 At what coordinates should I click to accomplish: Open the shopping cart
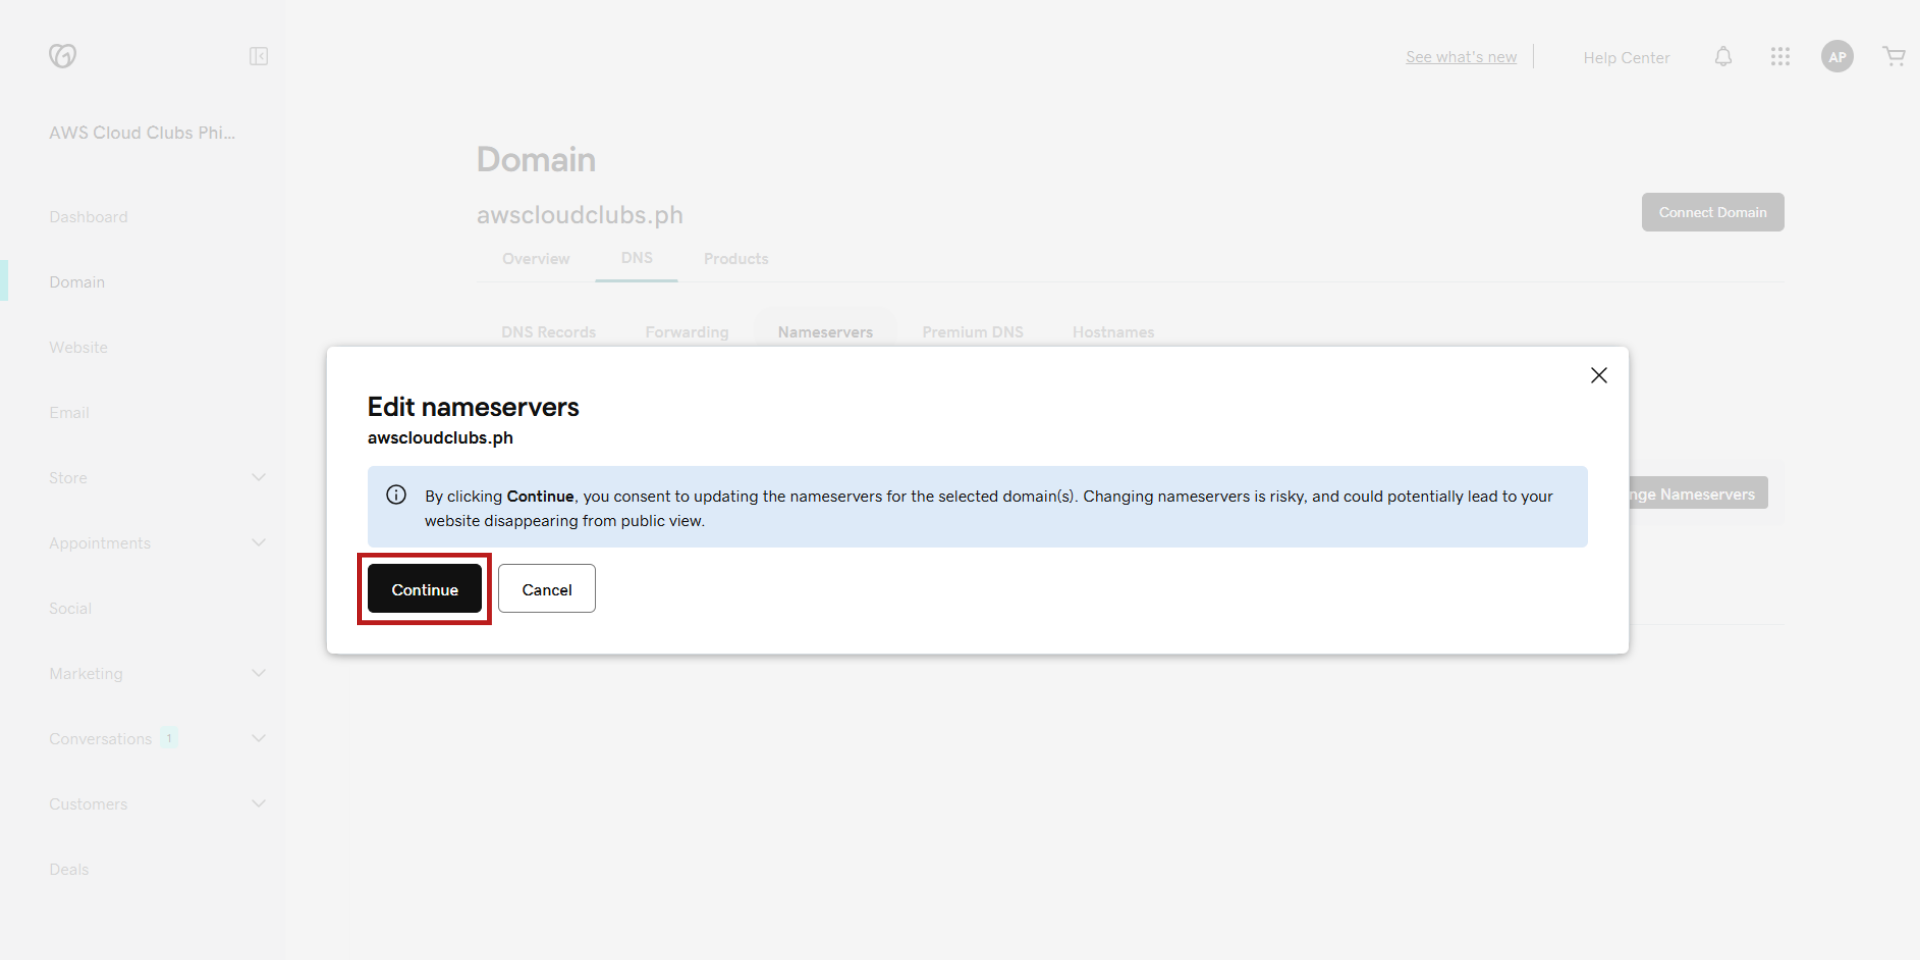(1894, 57)
